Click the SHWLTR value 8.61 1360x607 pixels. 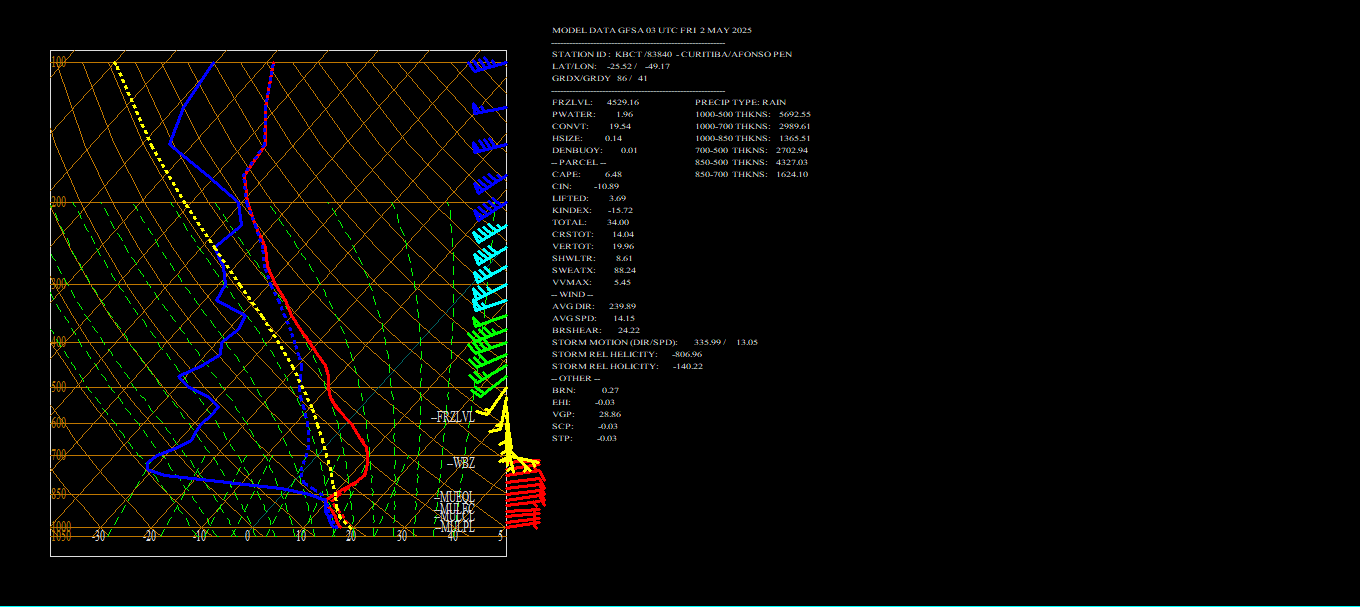click(x=624, y=258)
